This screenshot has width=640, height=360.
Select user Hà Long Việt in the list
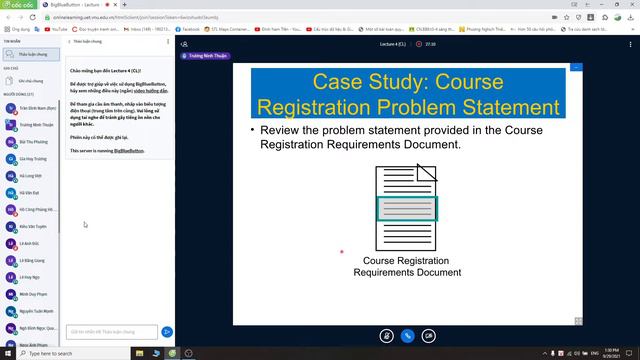(31, 176)
